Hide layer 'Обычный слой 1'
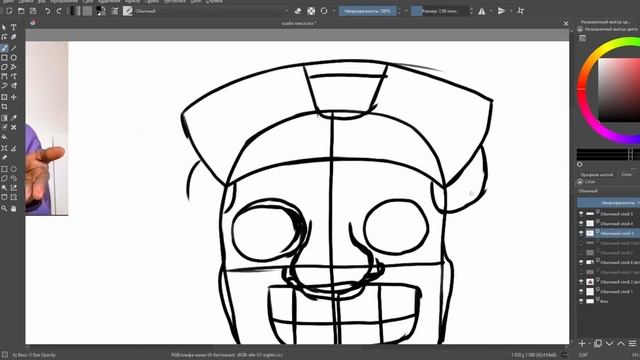The height and width of the screenshot is (360, 640). tap(581, 291)
